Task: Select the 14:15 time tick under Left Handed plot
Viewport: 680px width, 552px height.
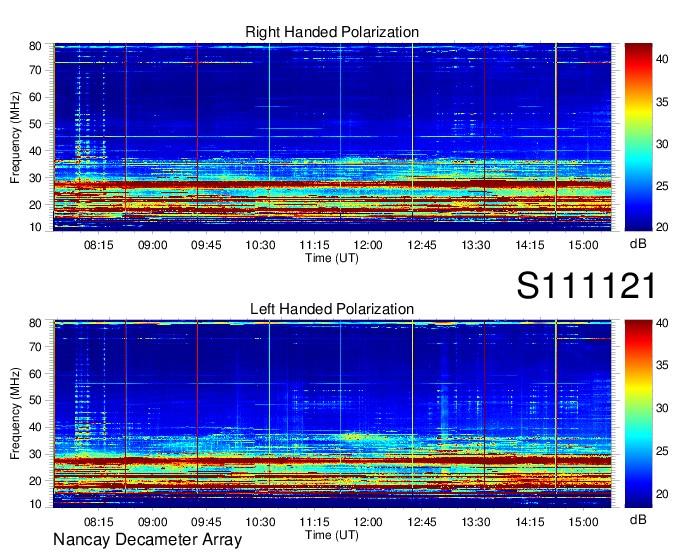Action: (x=530, y=522)
